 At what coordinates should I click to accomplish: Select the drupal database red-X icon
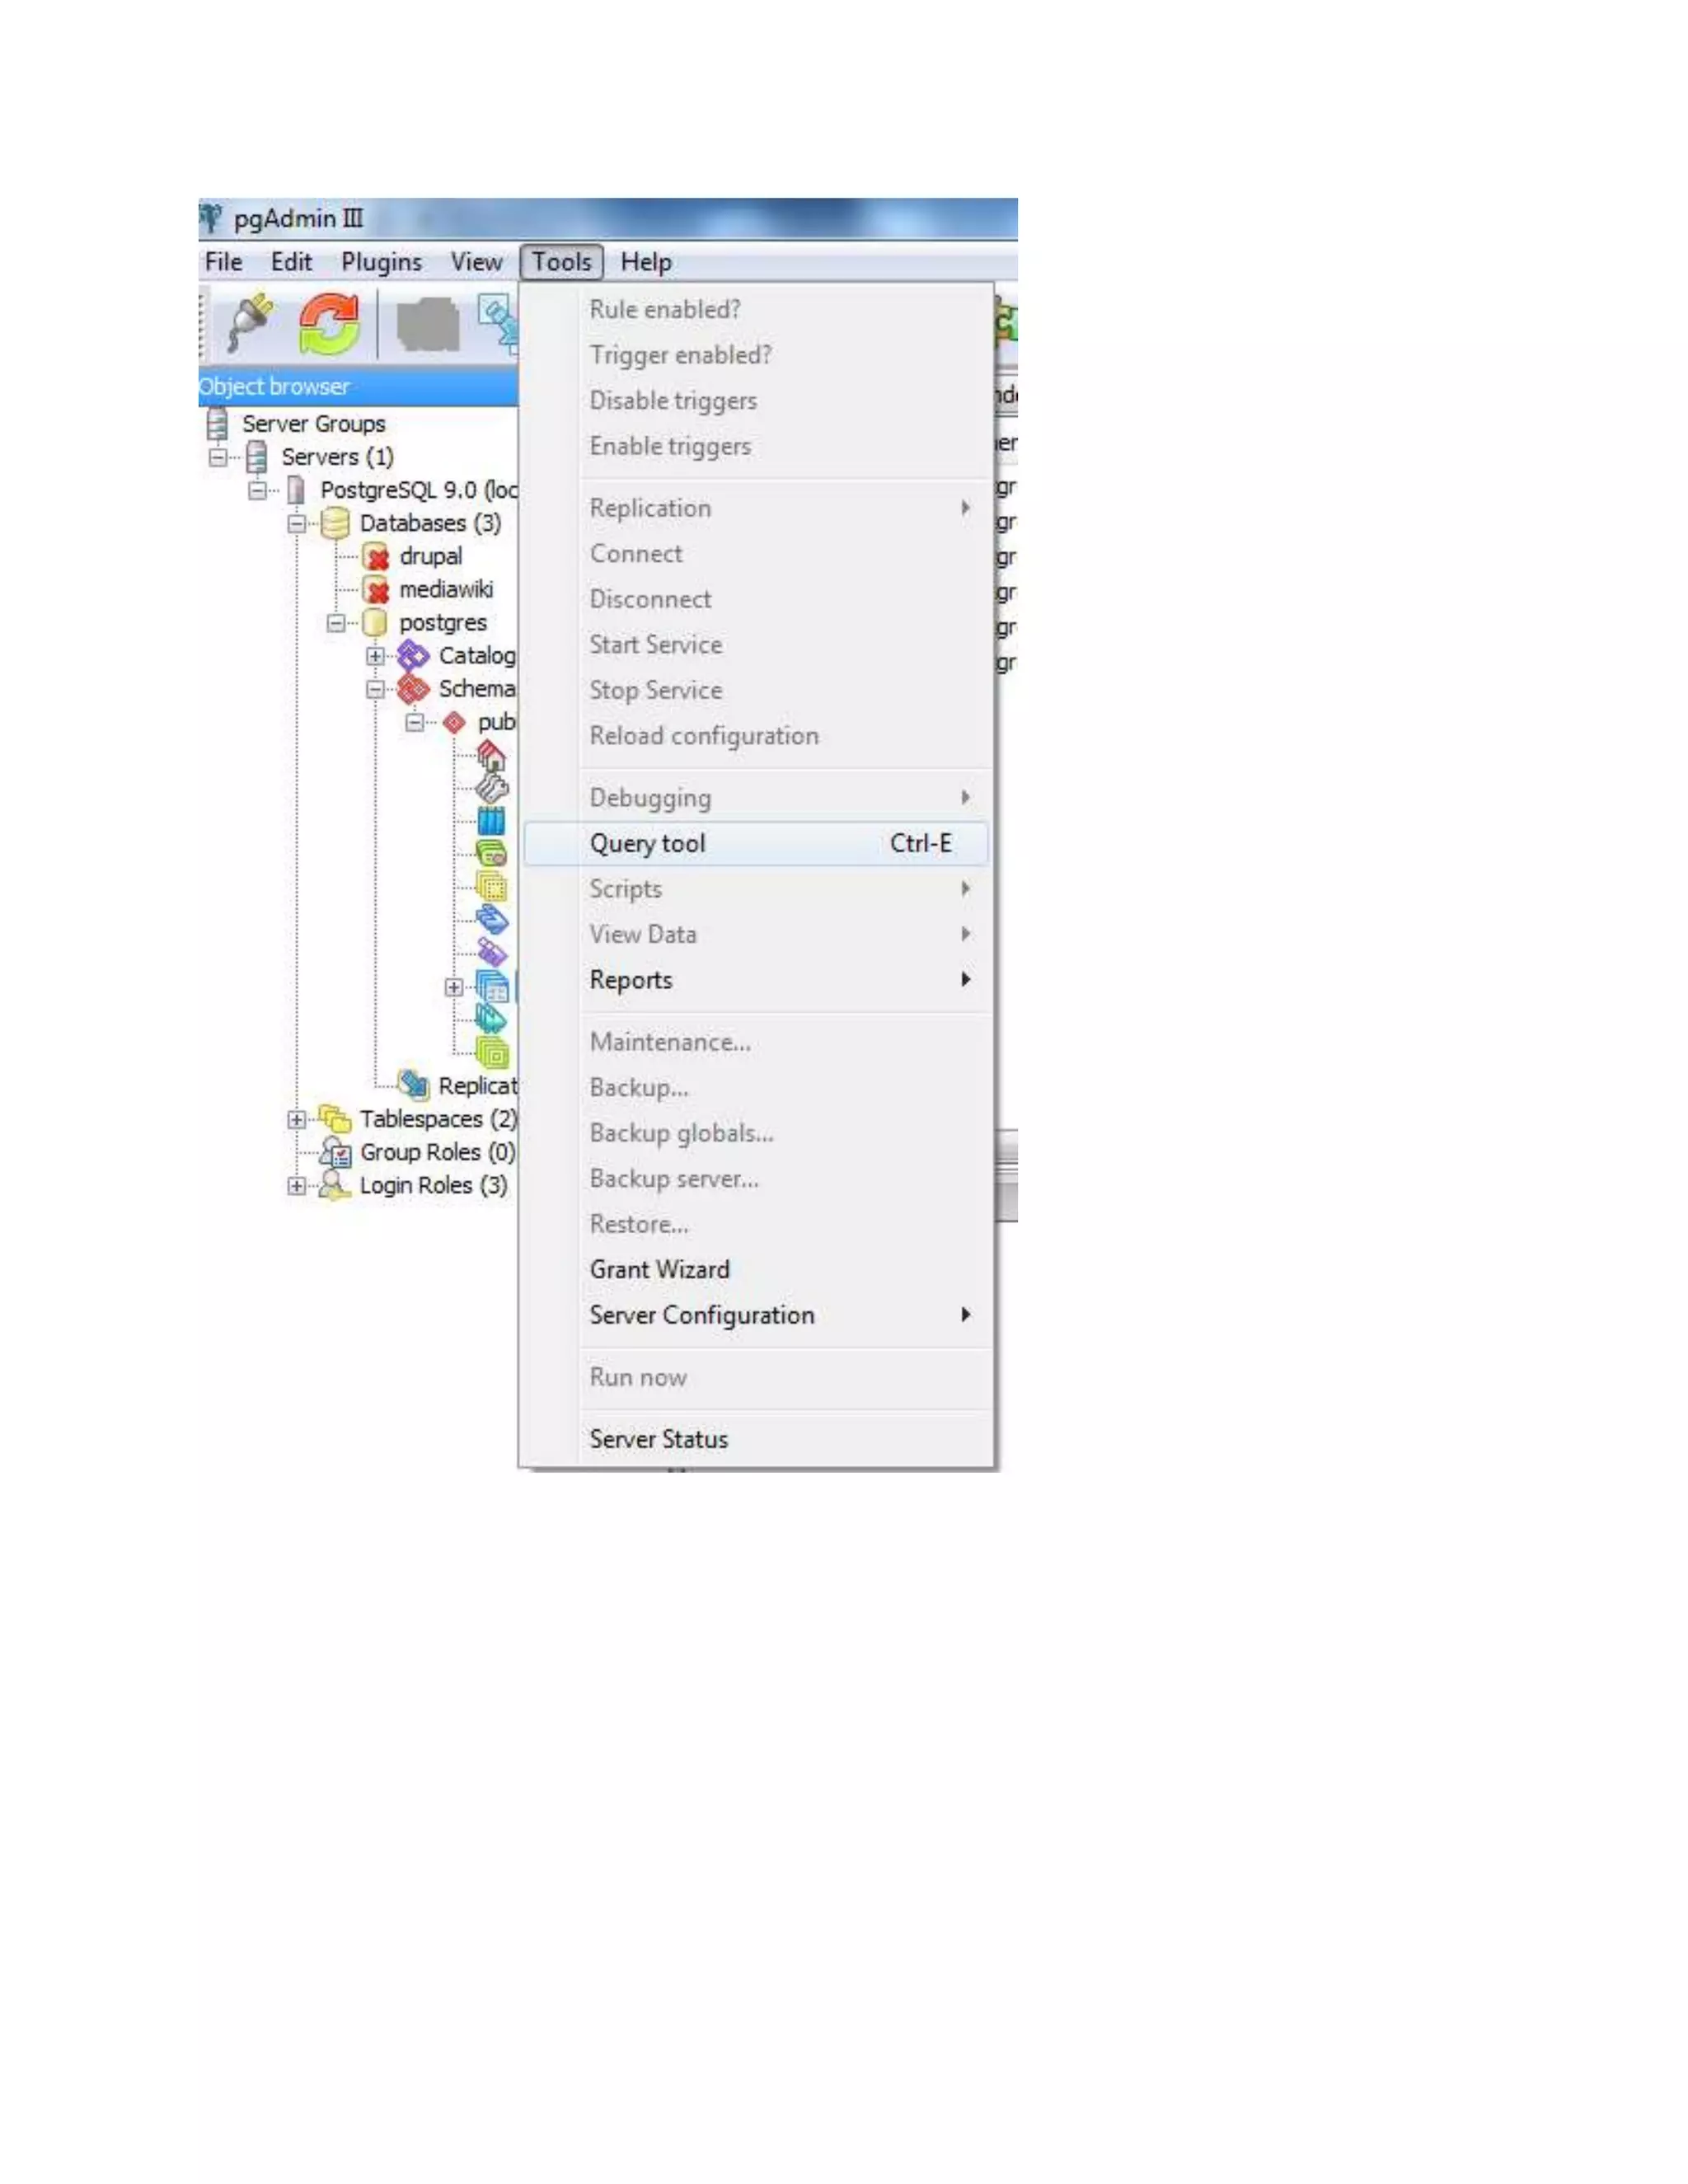click(376, 556)
